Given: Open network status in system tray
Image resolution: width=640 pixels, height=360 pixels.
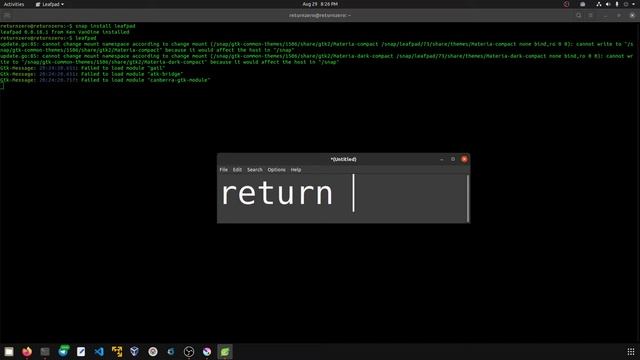Looking at the screenshot, I should pos(599,4).
